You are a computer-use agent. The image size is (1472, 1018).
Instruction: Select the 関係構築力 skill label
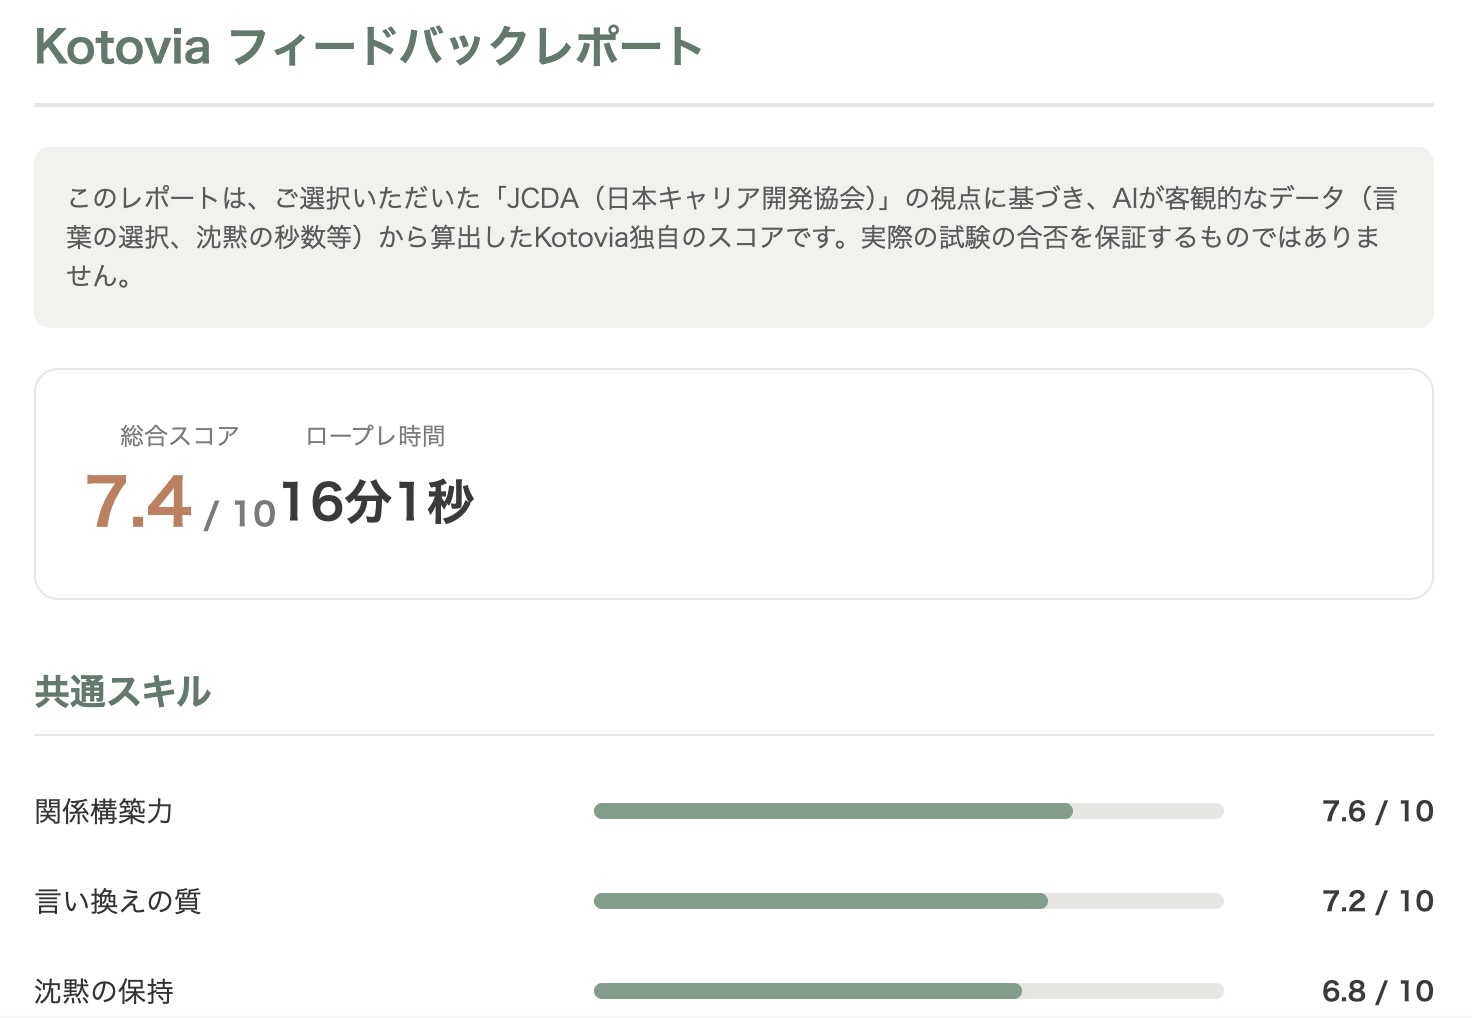pos(102,812)
